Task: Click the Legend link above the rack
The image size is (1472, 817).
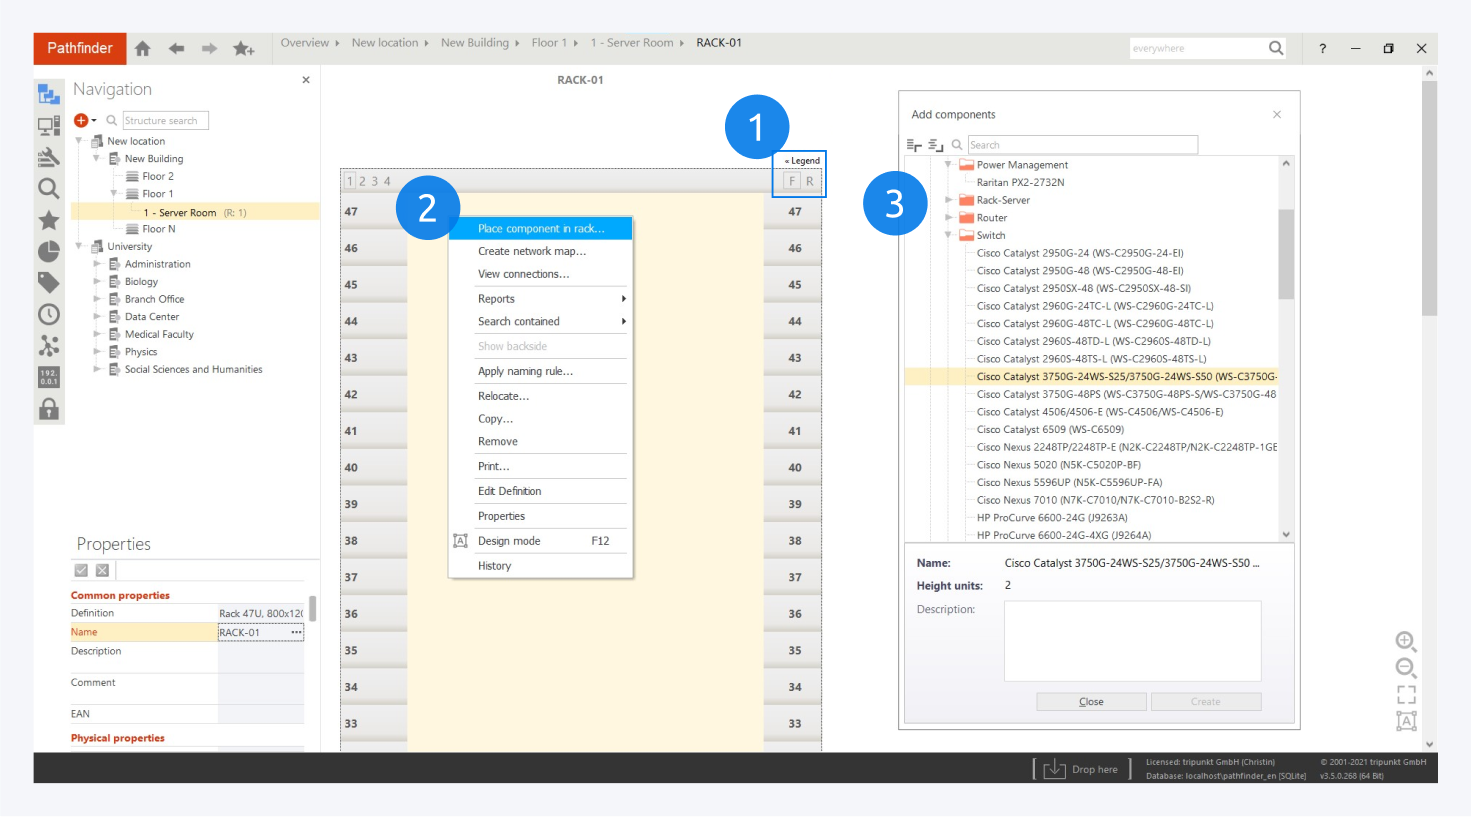Action: click(x=803, y=160)
